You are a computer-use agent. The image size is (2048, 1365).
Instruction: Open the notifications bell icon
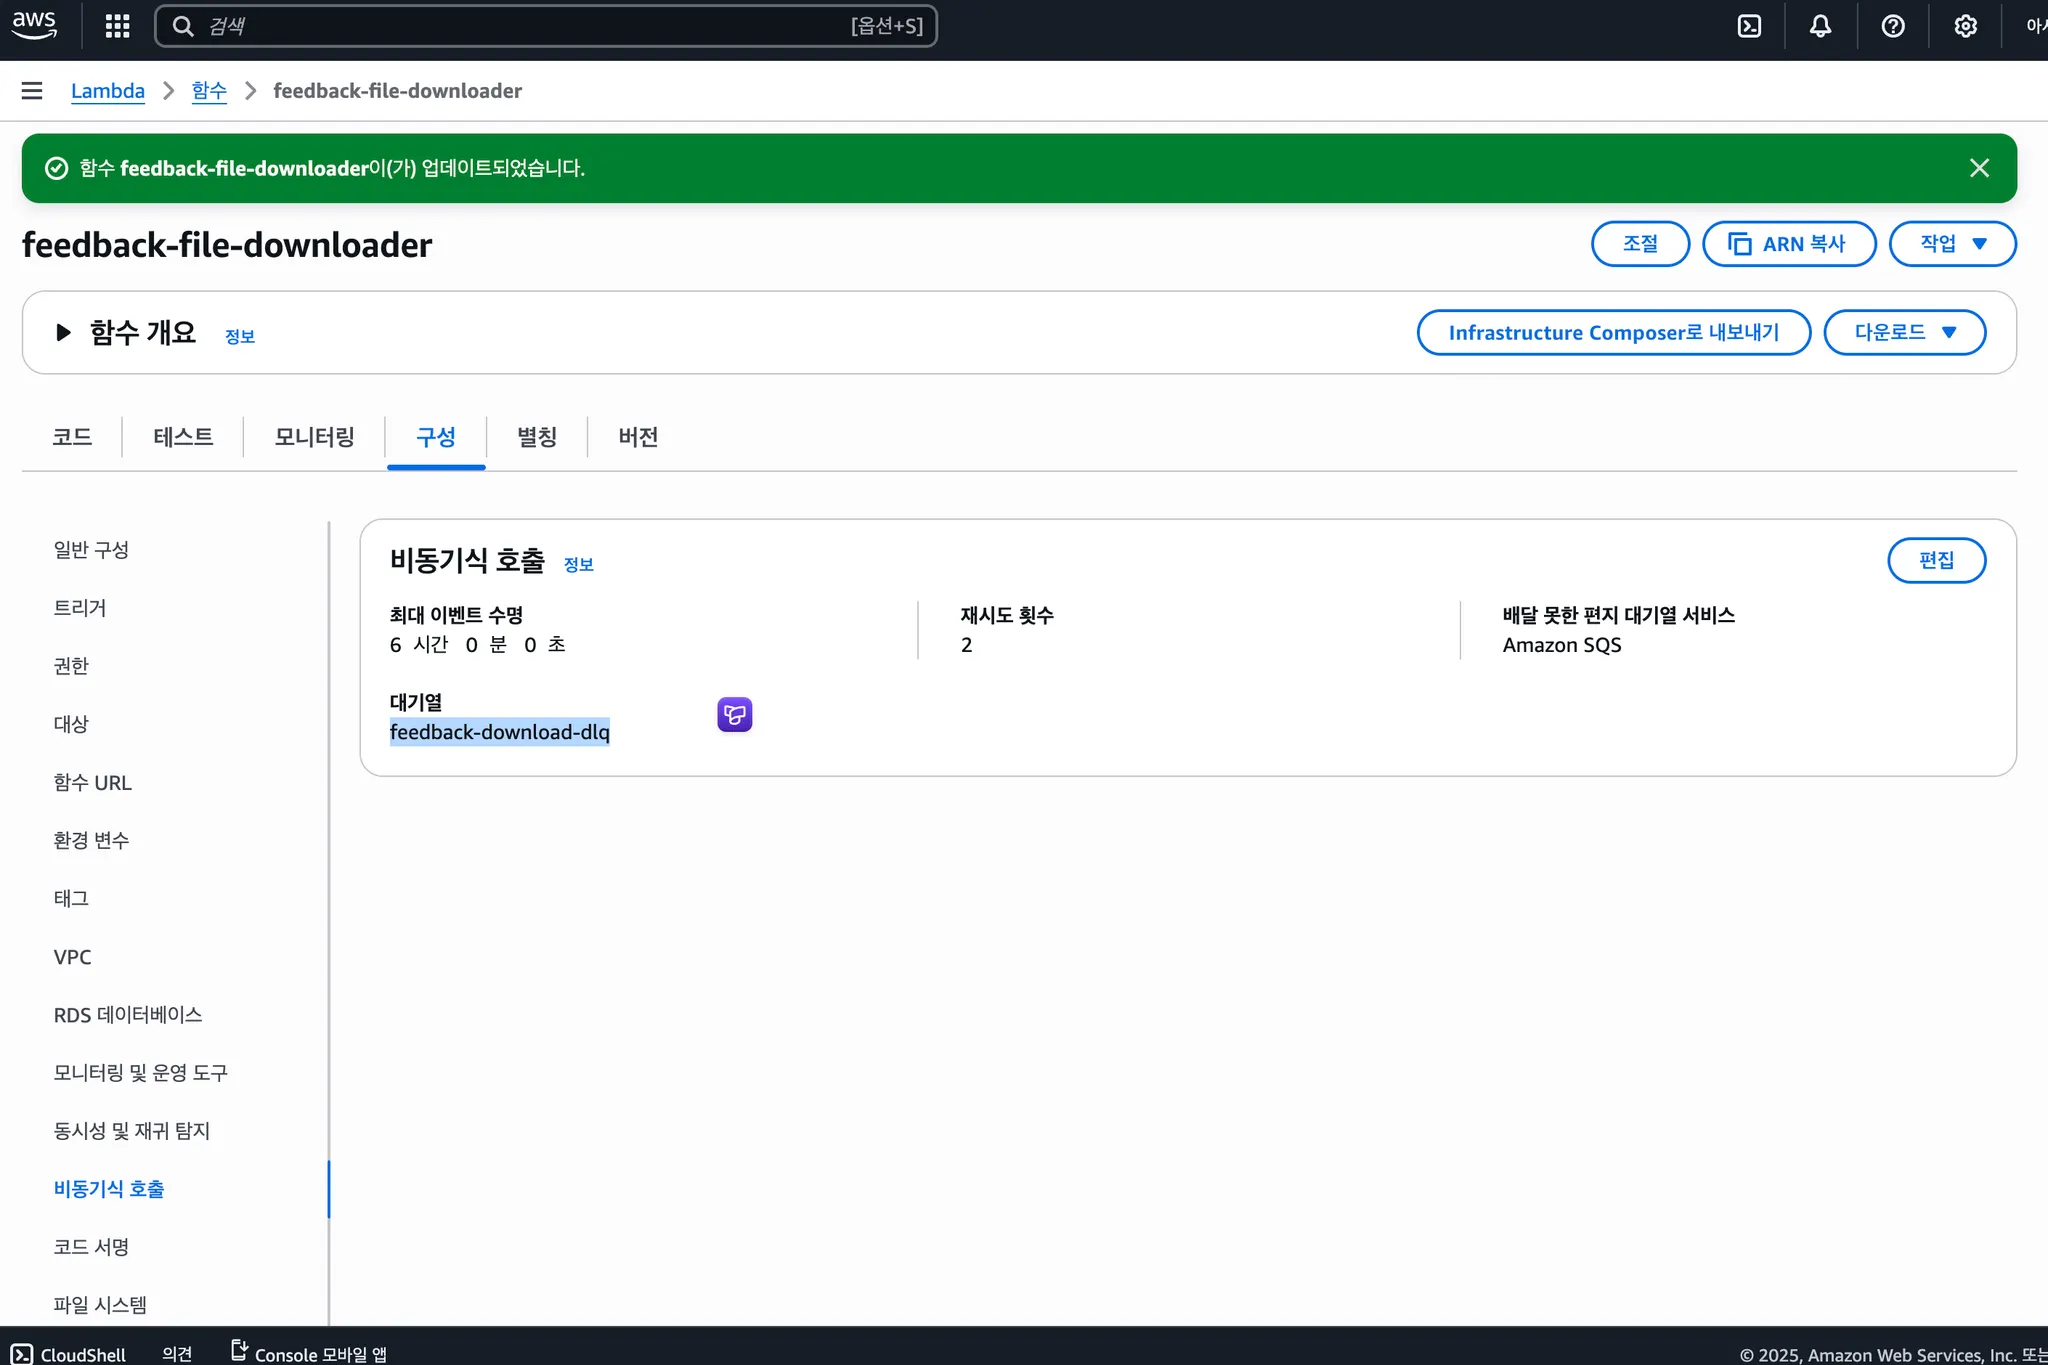(x=1820, y=26)
